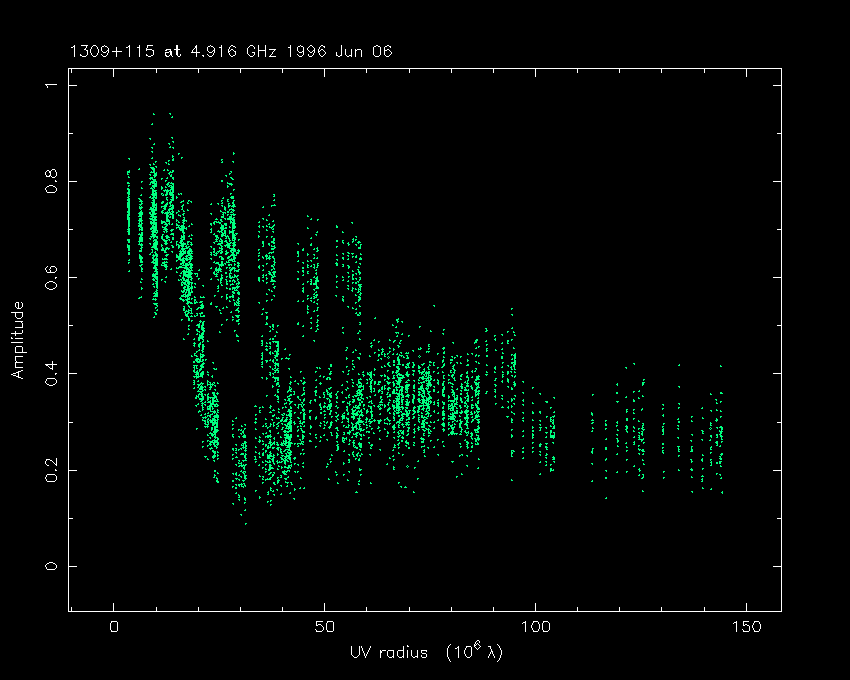Select the x-axis tick label '50'
Viewport: 850px width, 680px height.
click(x=325, y=627)
